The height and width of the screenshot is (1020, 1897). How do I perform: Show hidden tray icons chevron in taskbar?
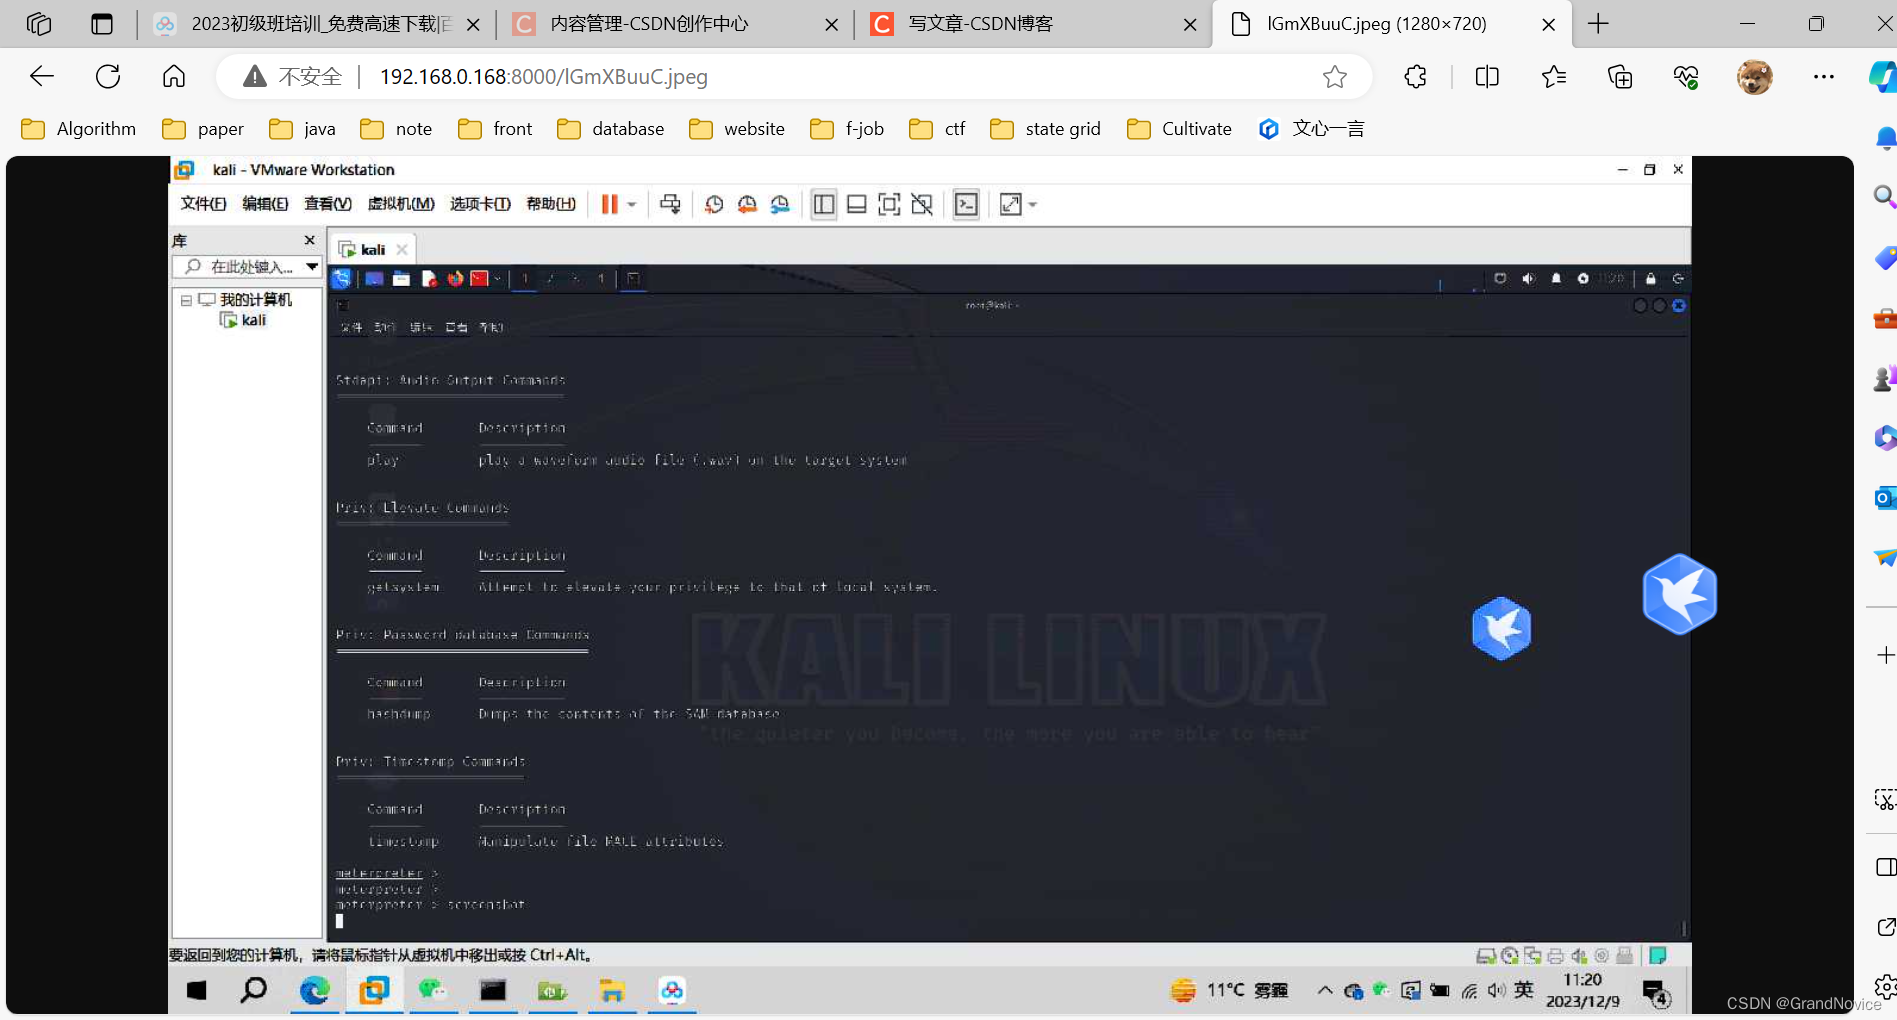[x=1325, y=990]
